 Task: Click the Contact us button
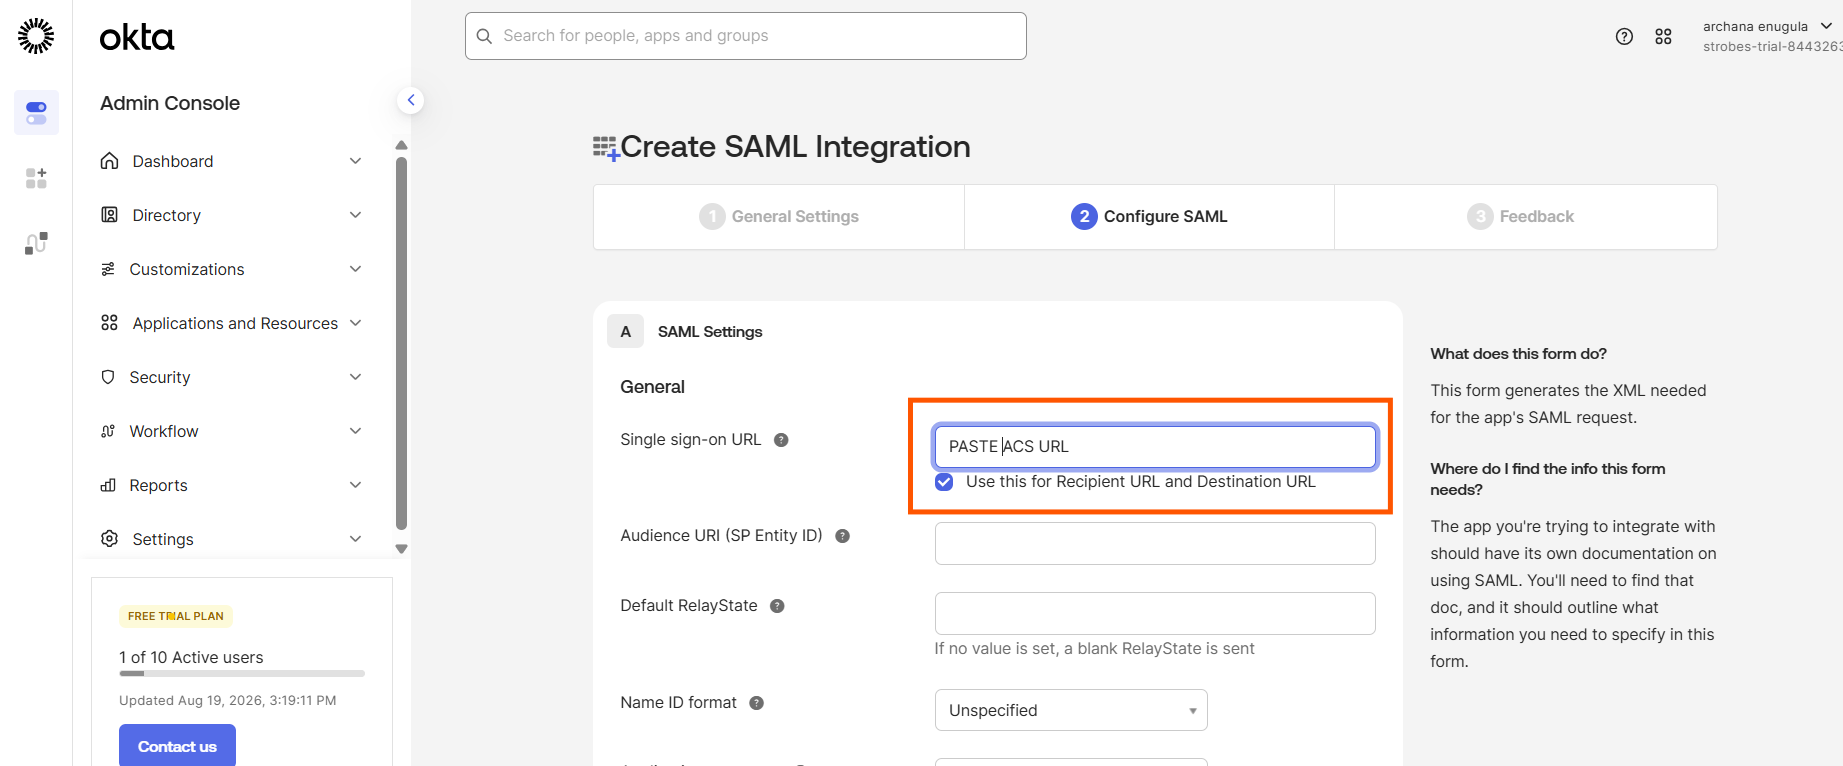177,746
